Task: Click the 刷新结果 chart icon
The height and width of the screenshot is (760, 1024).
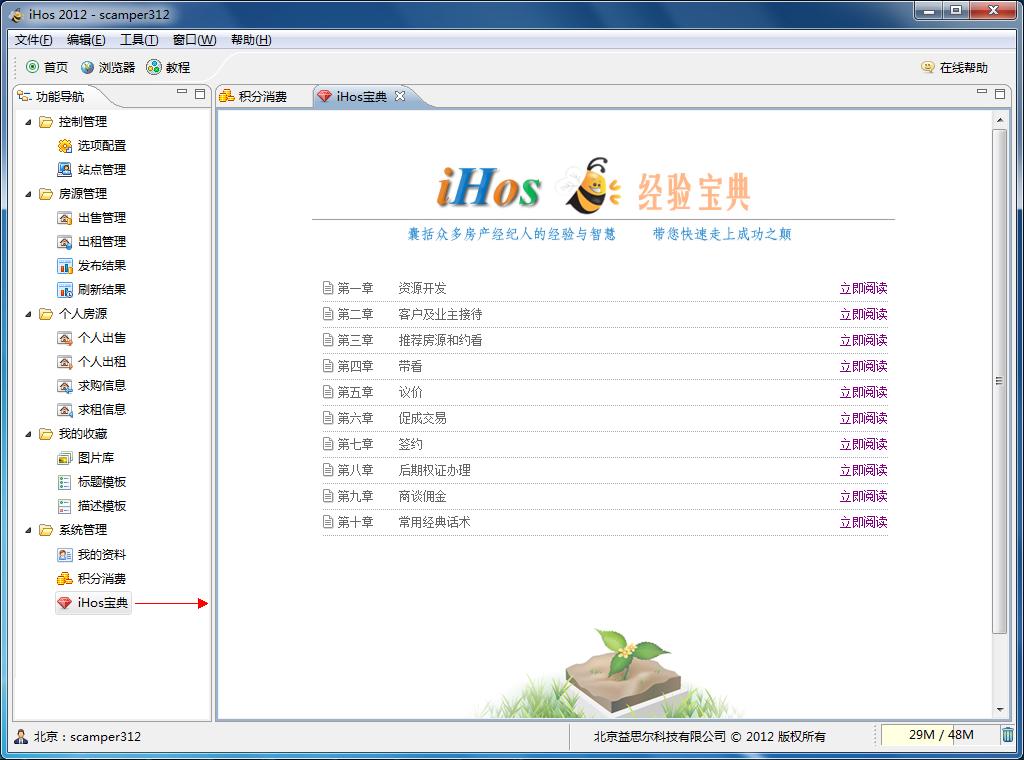Action: click(x=65, y=290)
